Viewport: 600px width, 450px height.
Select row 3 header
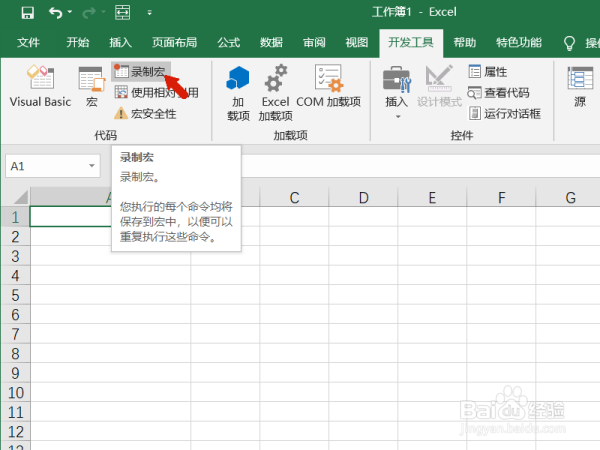(15, 256)
